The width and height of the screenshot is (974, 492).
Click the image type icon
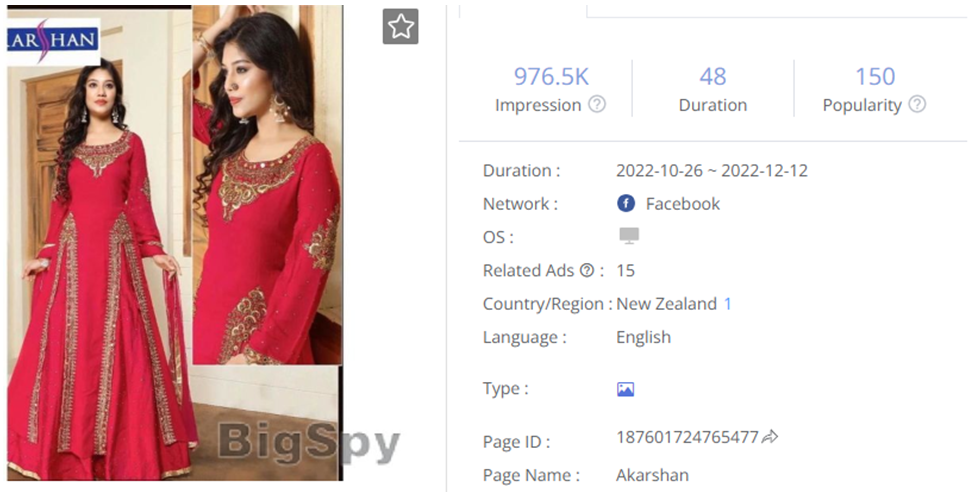click(x=626, y=390)
